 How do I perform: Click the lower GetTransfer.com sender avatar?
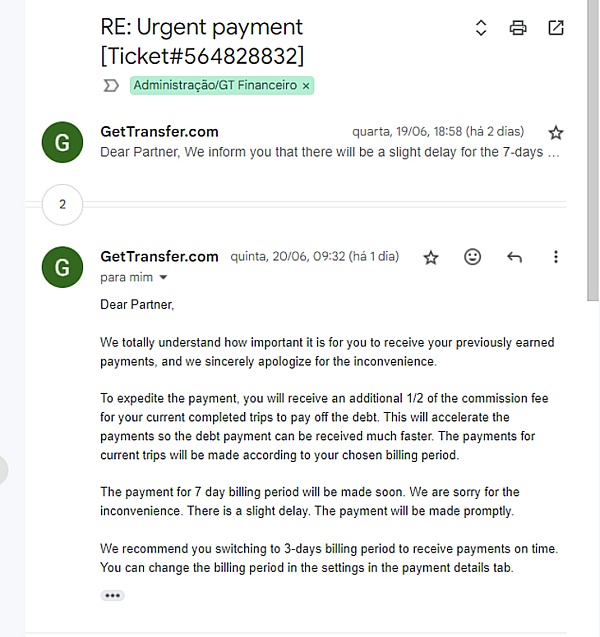tap(62, 266)
